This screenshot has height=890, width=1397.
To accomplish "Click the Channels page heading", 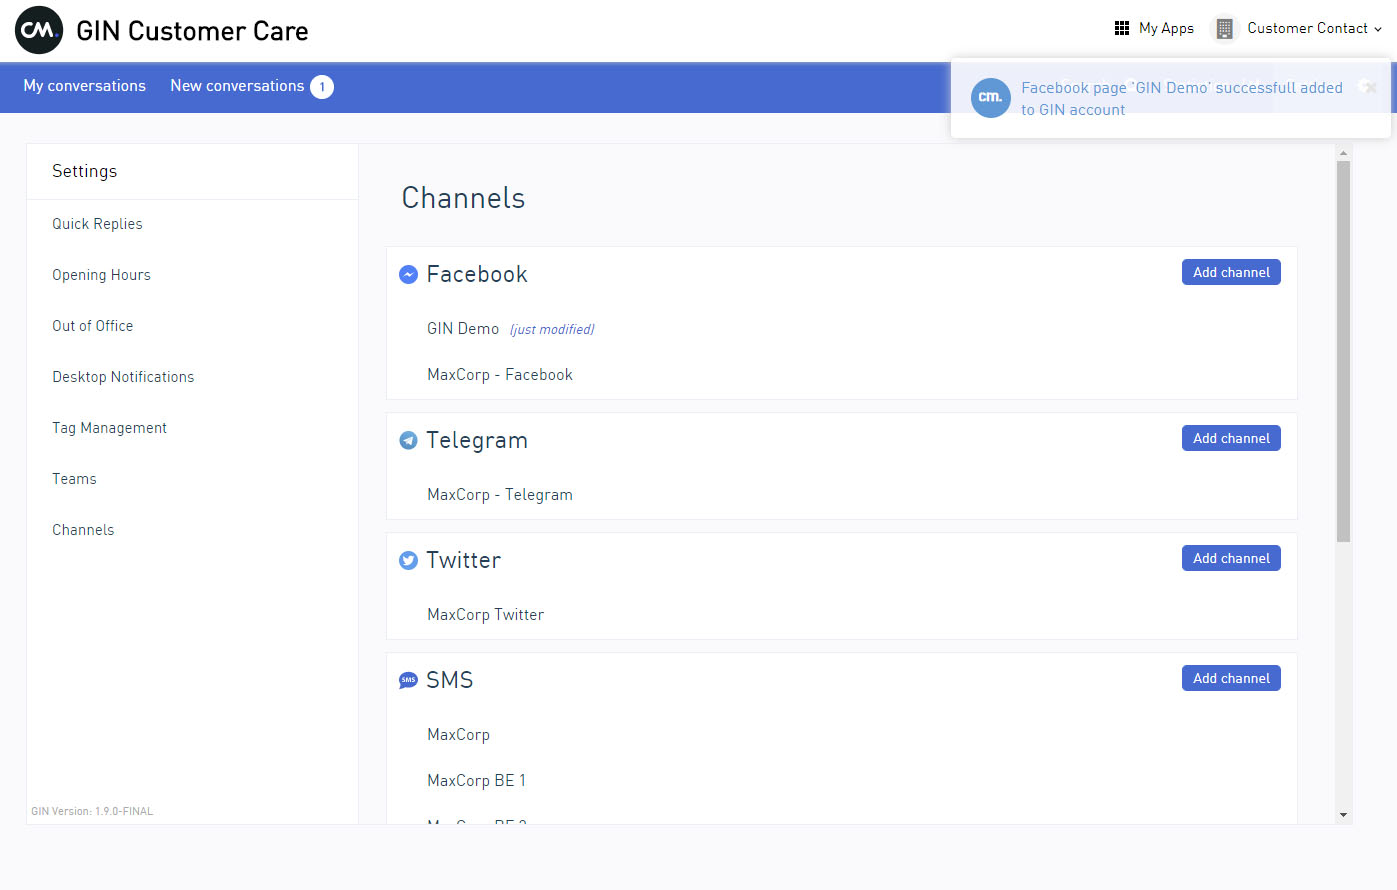I will (x=463, y=198).
